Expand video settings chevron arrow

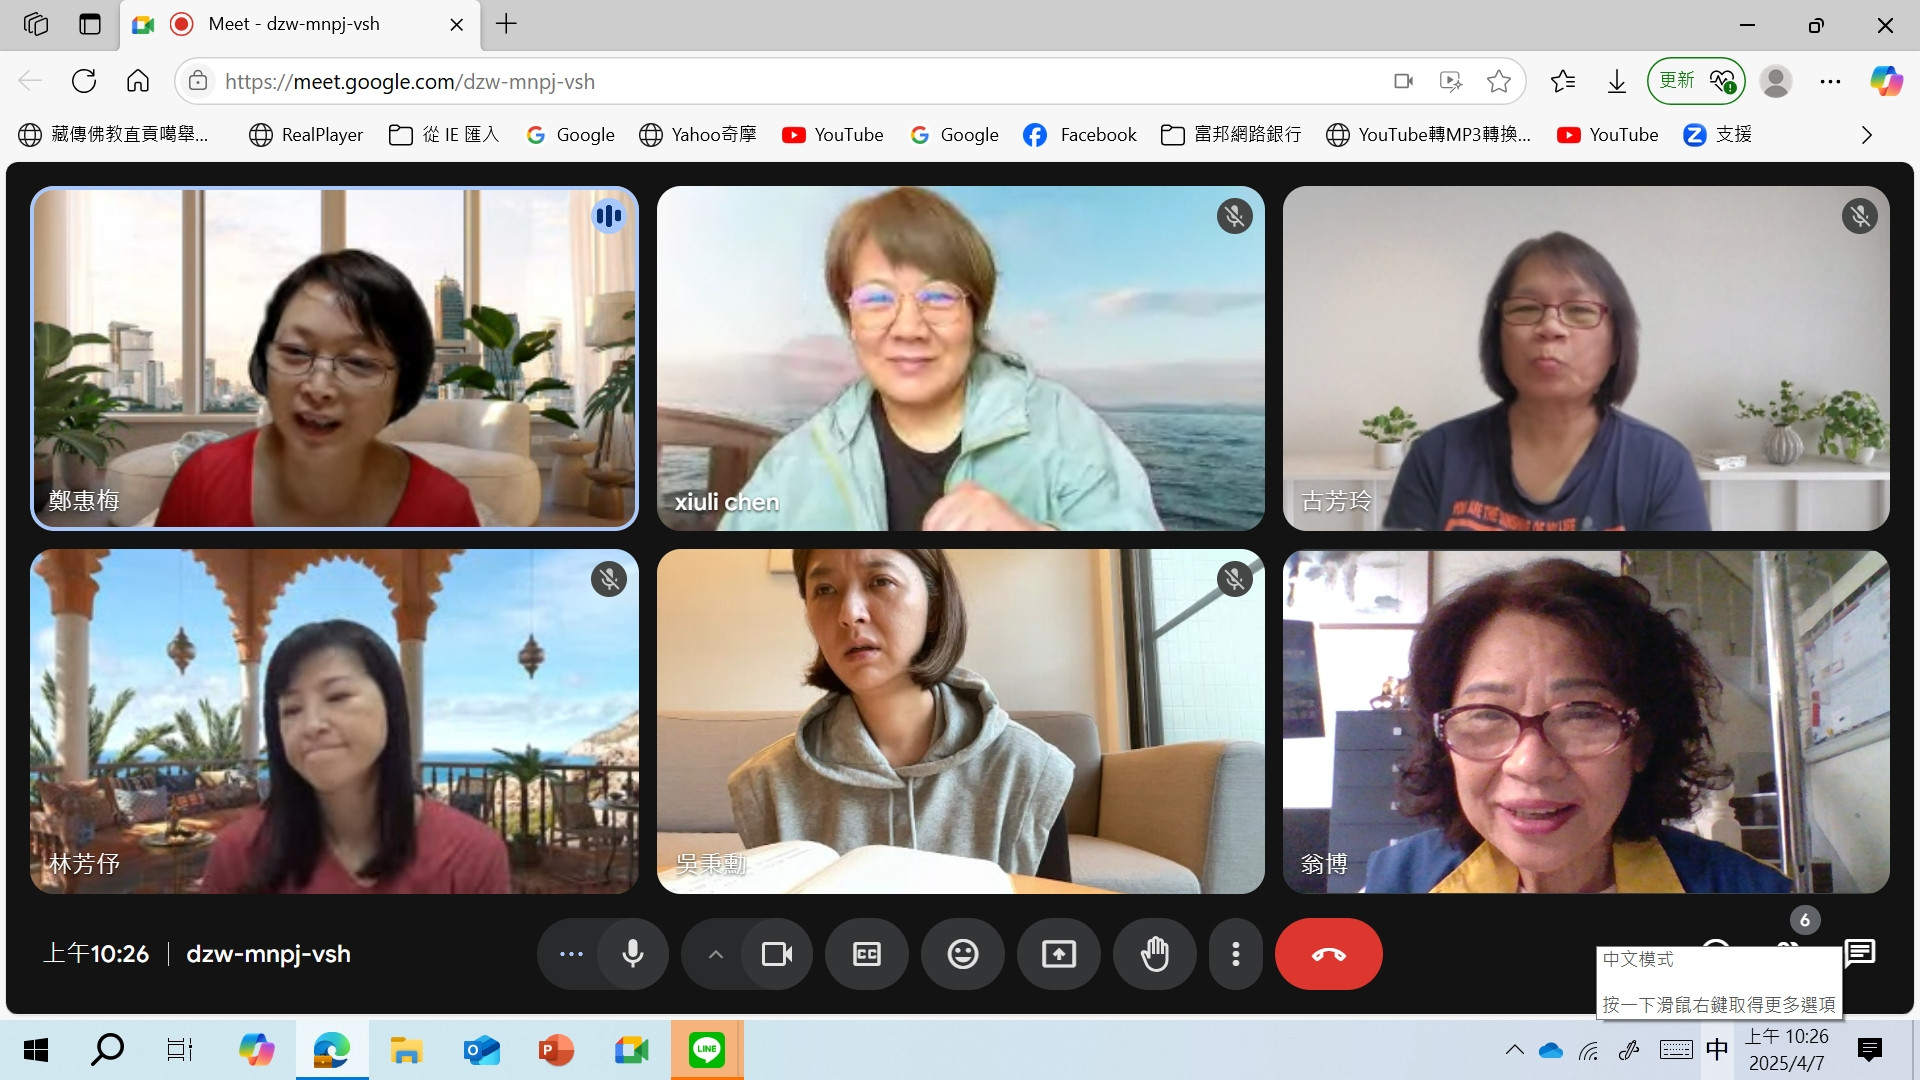(715, 954)
